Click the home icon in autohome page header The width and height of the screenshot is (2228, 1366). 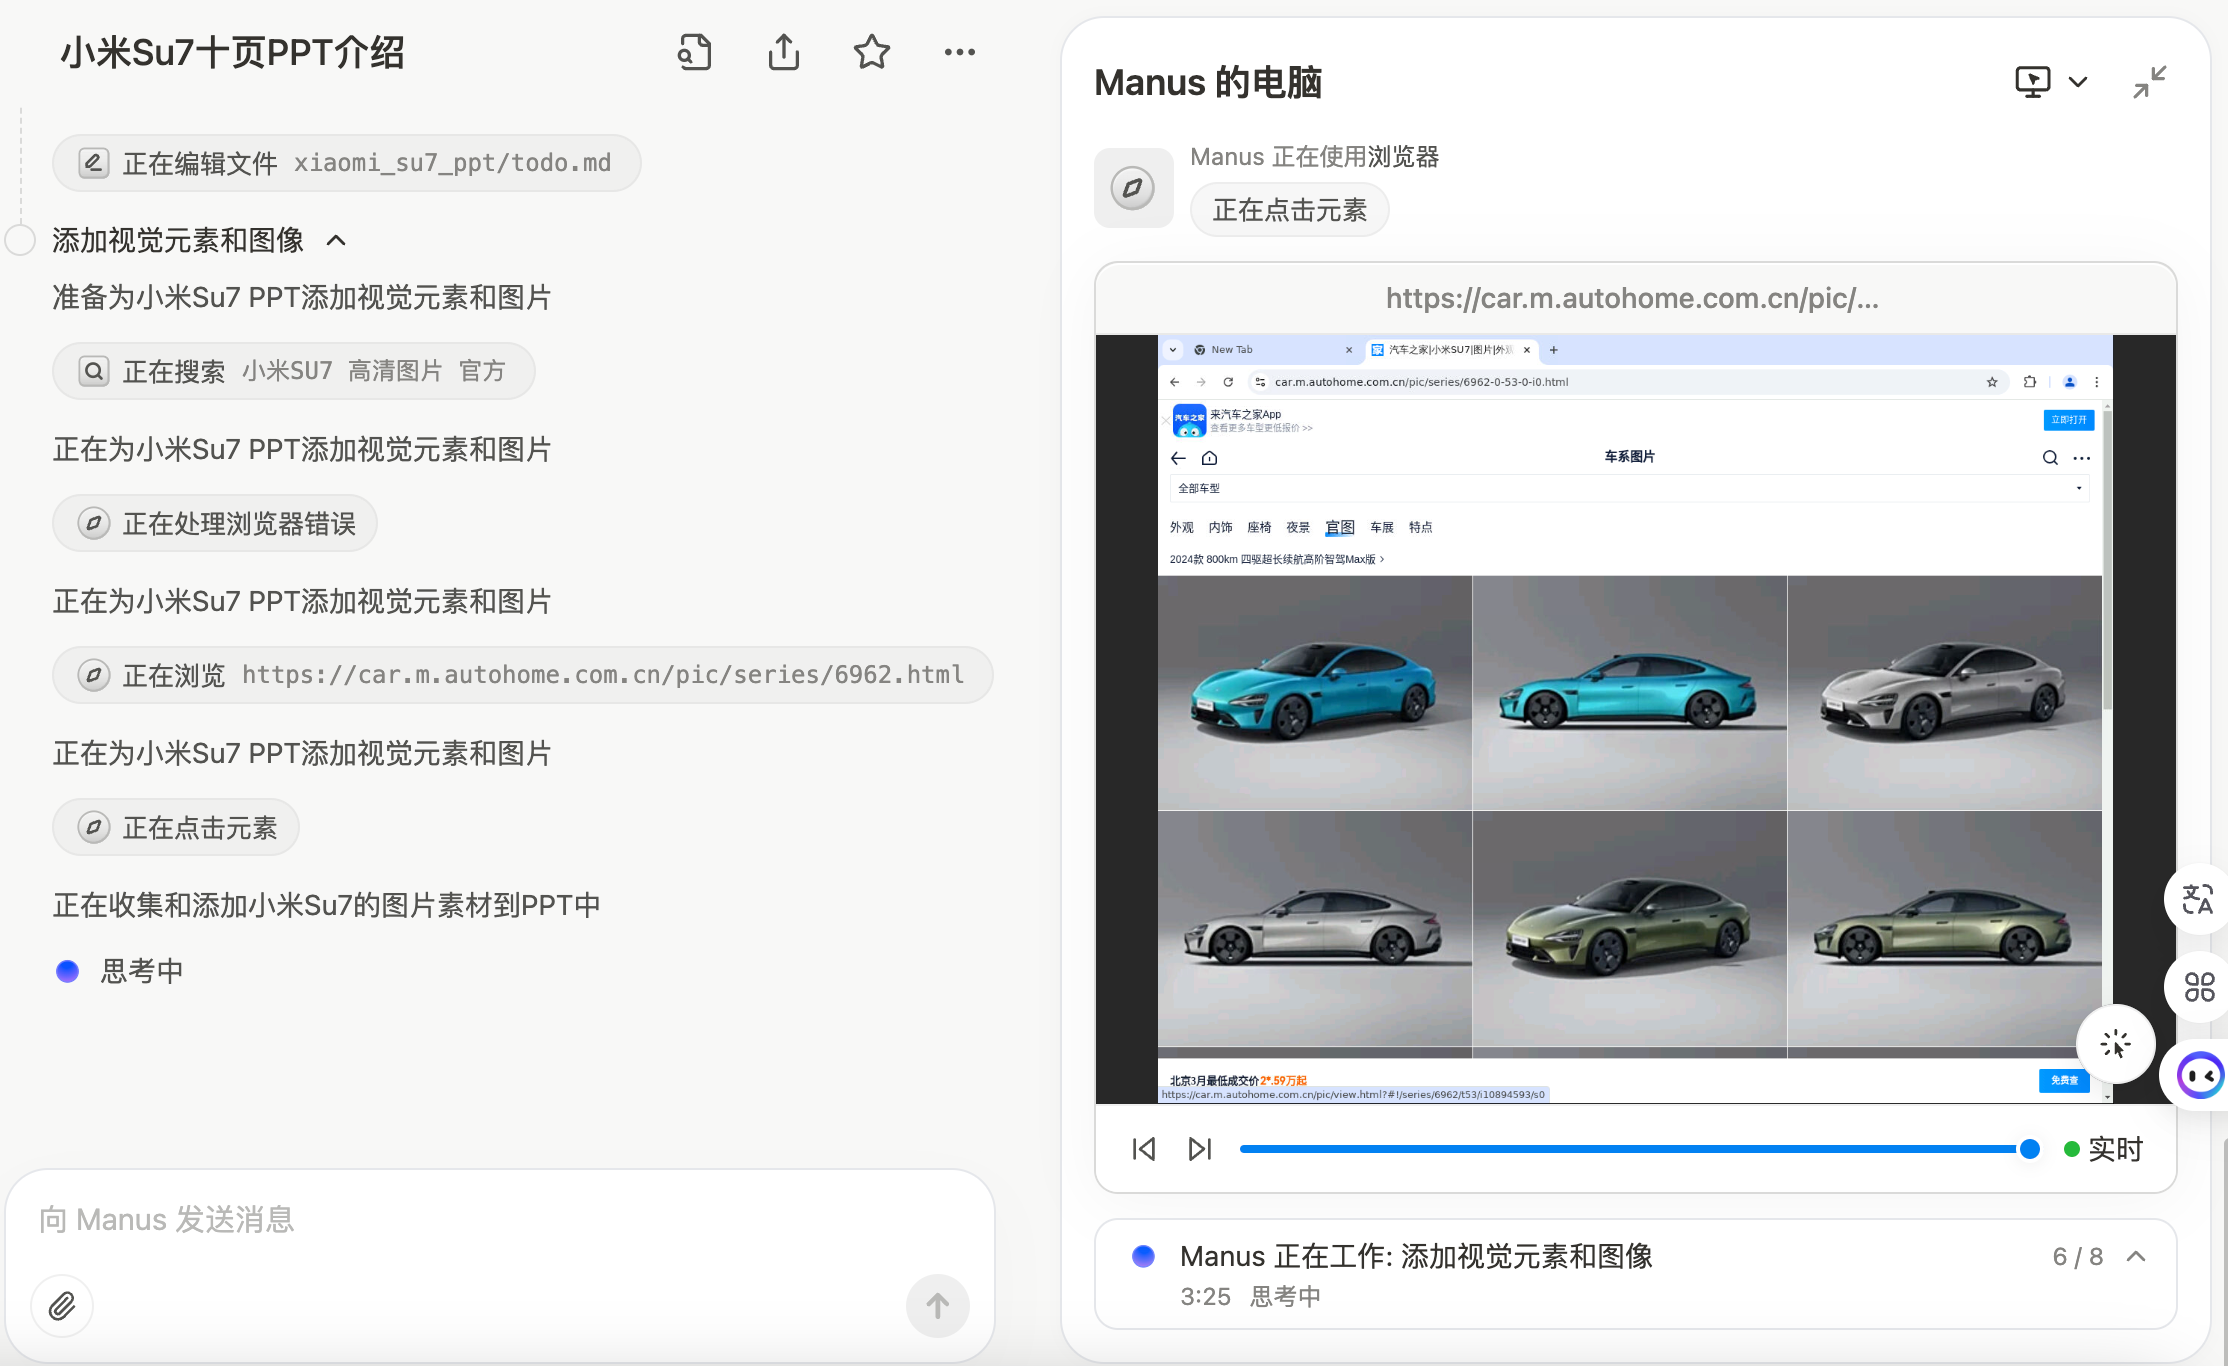click(1209, 458)
